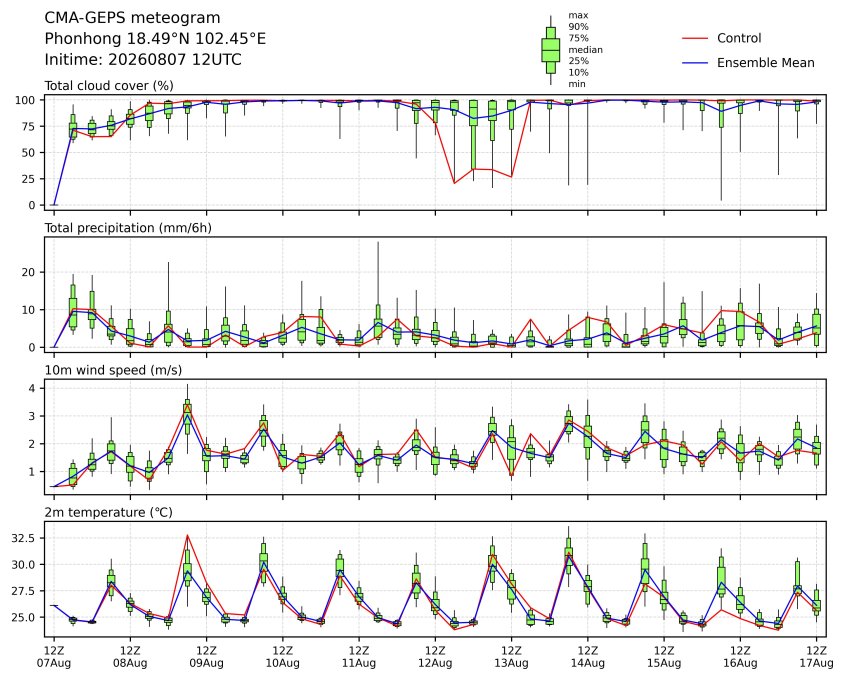
Task: Click the Initime 20260807 12UTC text
Action: 143,59
